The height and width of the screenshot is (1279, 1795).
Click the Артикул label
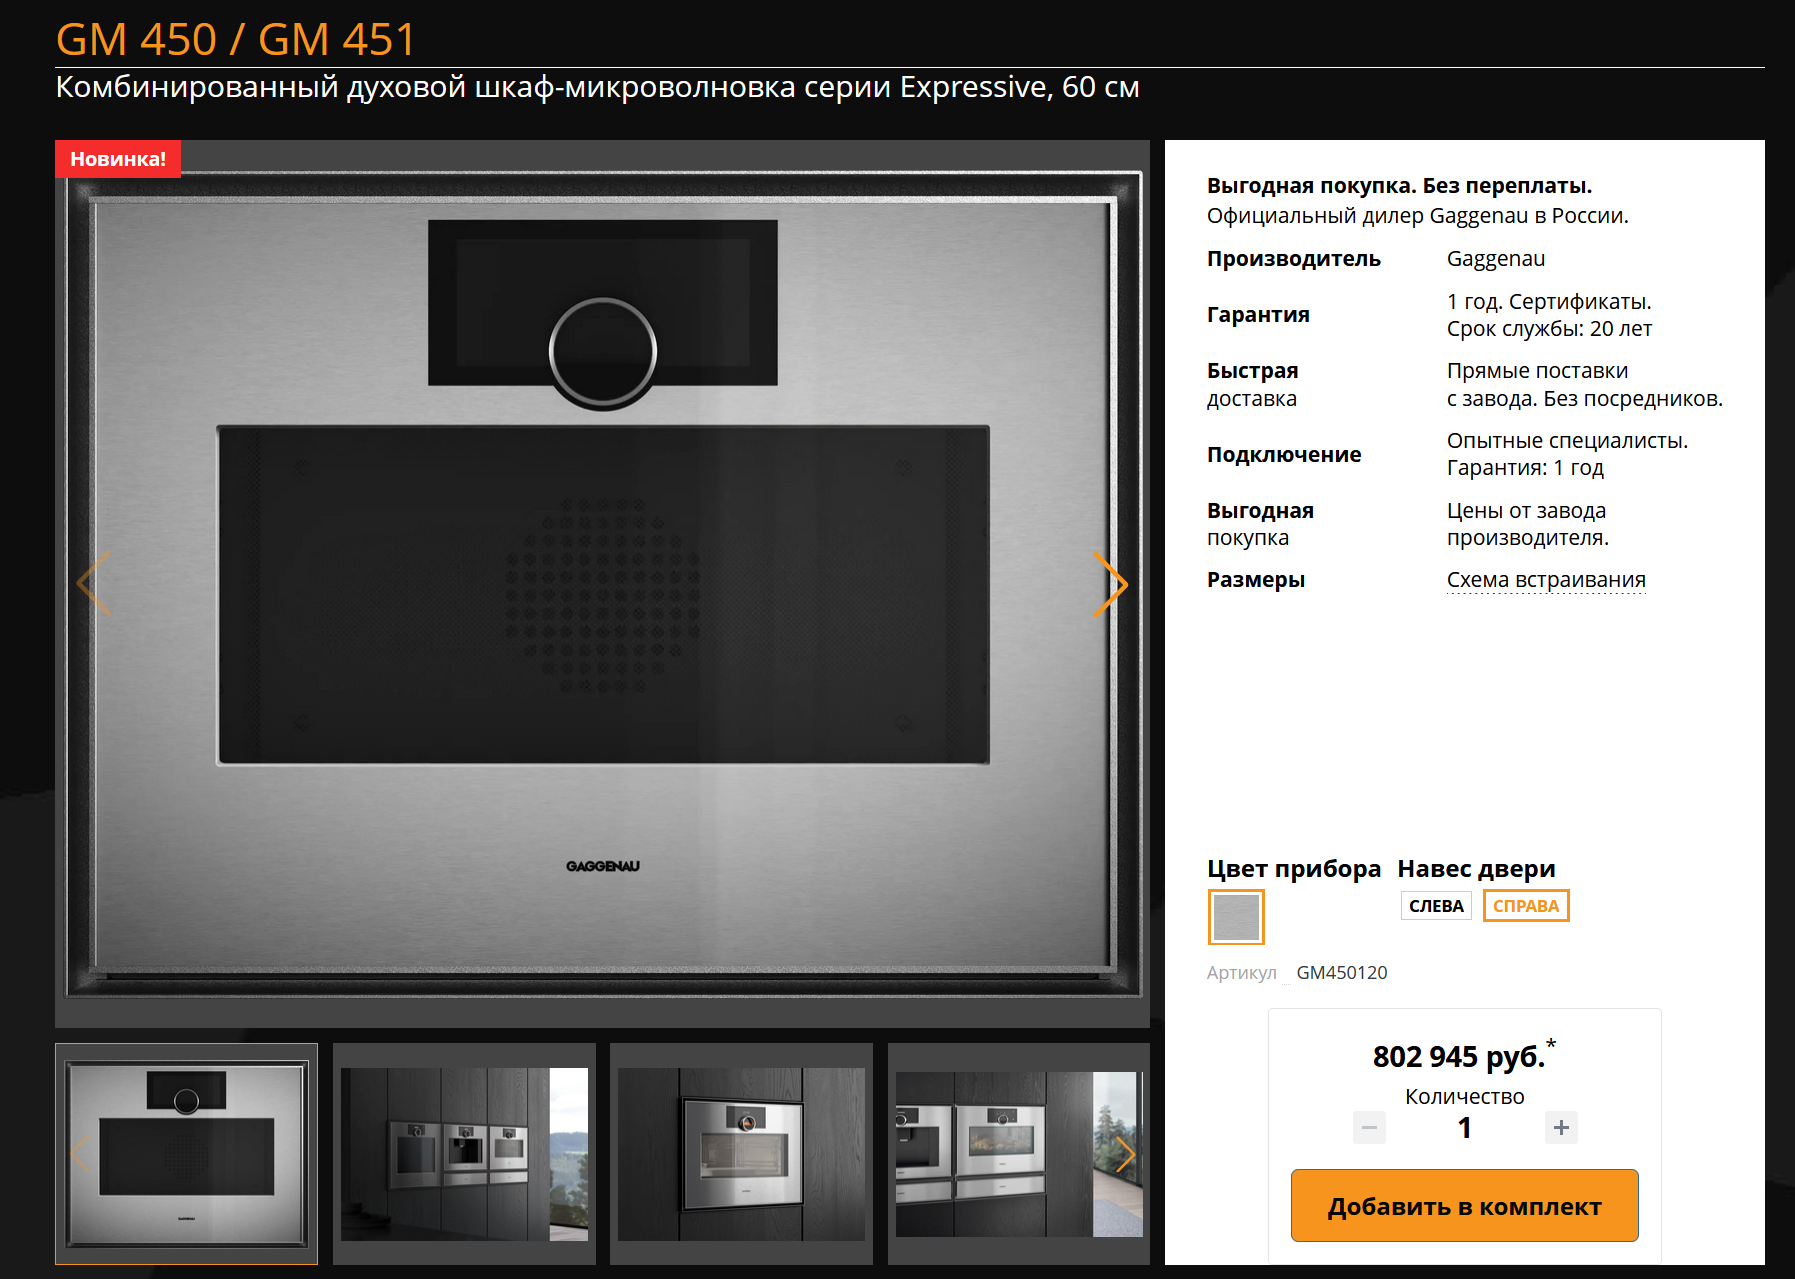point(1242,973)
